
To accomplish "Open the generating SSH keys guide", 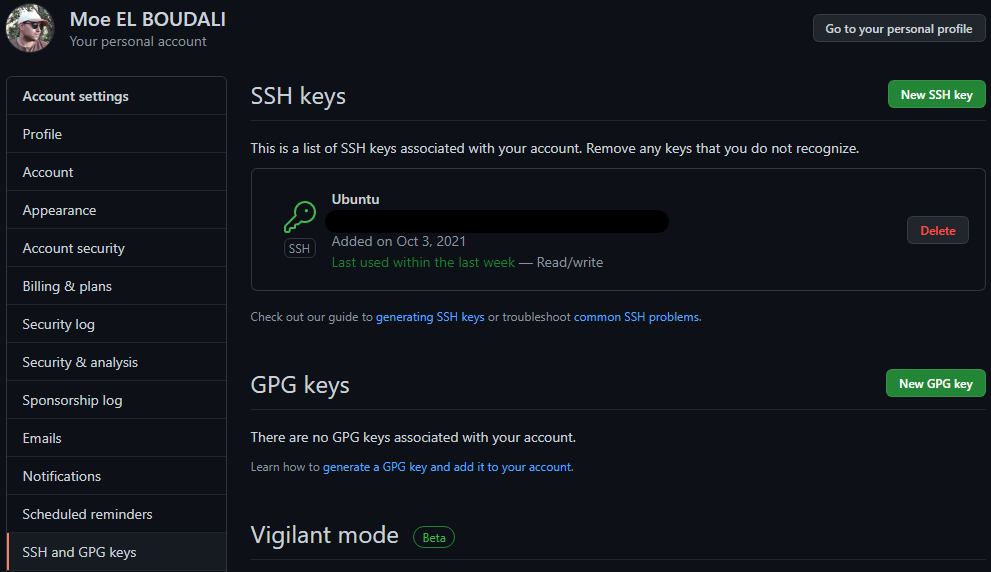I will pyautogui.click(x=430, y=317).
